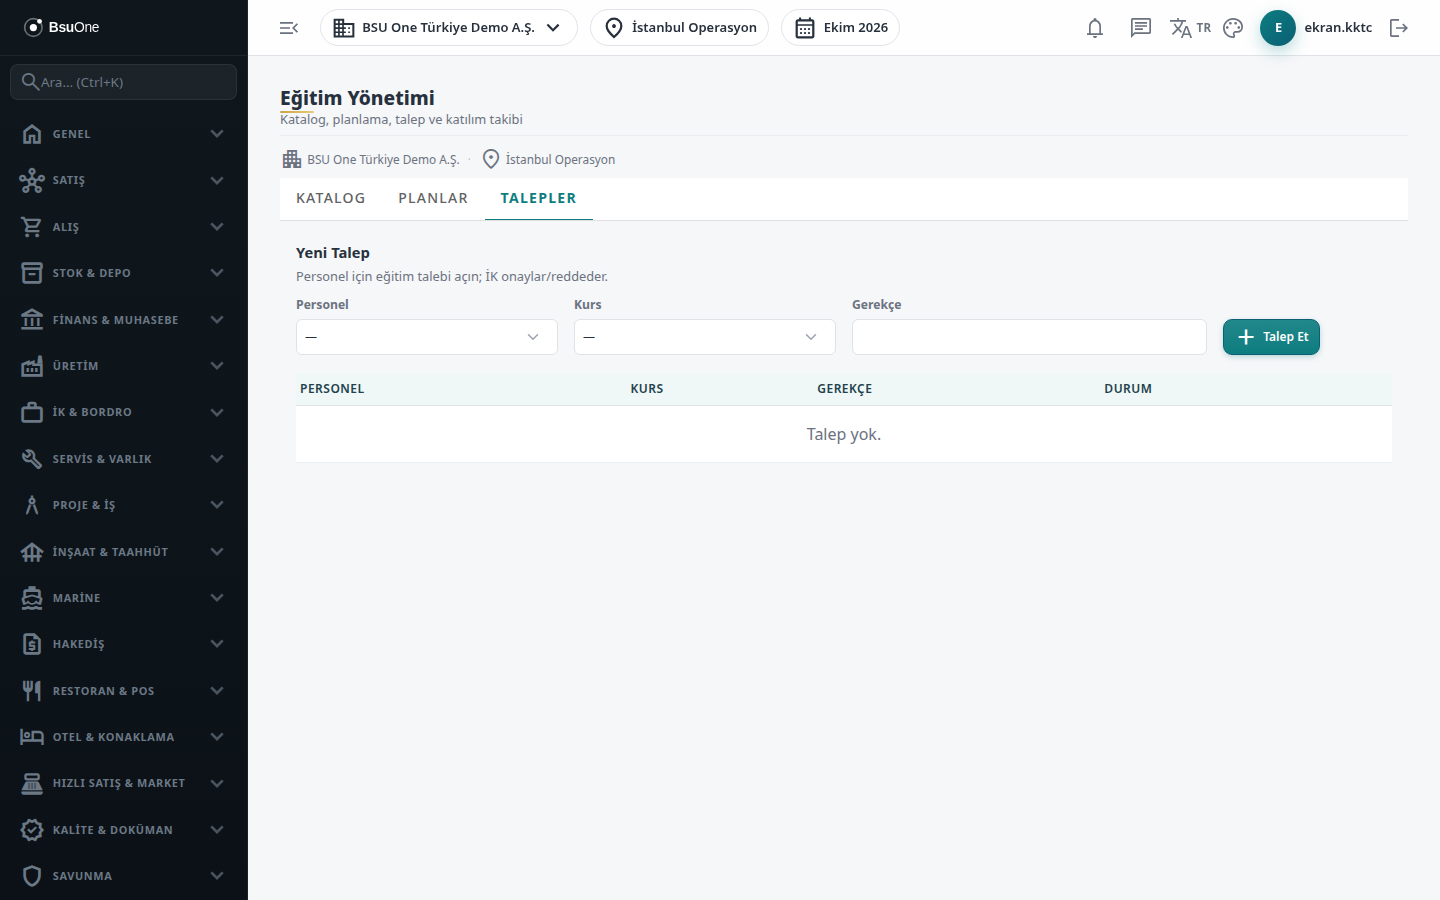
Task: Expand the KALİTE & DOKÜMAN section chevron
Action: coord(217,830)
